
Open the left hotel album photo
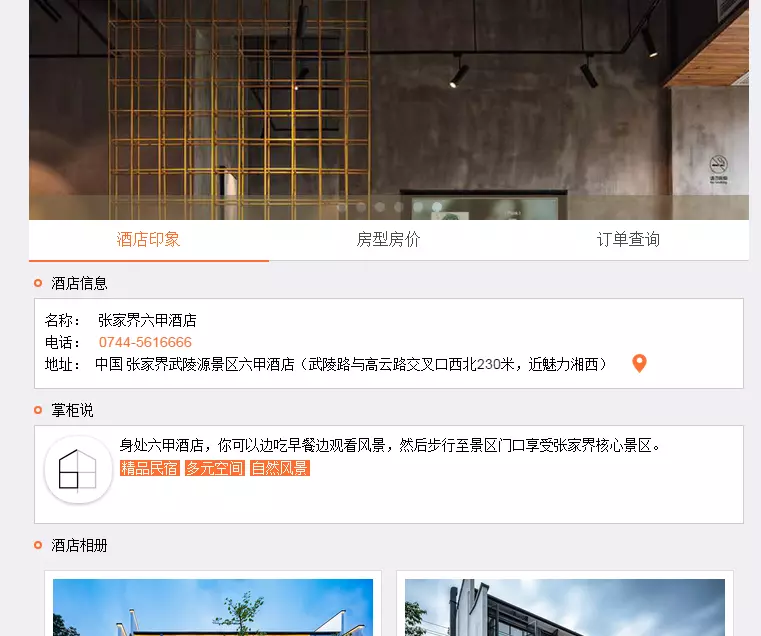click(x=213, y=607)
